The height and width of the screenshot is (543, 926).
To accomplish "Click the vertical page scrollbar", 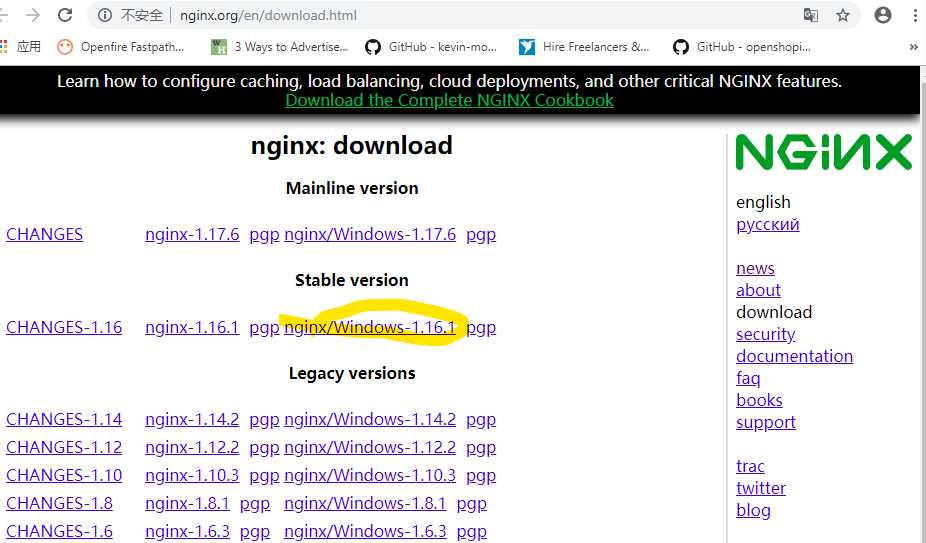I will (x=922, y=304).
